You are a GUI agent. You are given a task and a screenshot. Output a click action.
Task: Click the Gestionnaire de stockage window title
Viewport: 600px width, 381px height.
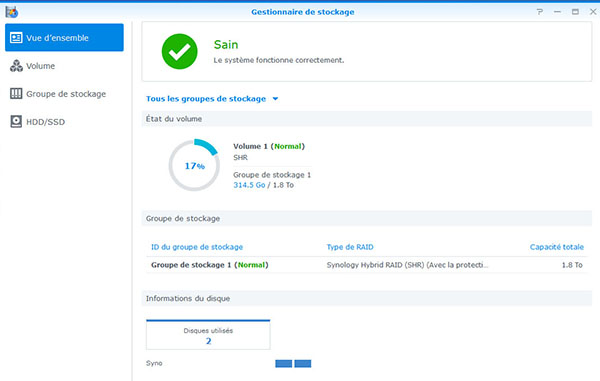pos(303,12)
